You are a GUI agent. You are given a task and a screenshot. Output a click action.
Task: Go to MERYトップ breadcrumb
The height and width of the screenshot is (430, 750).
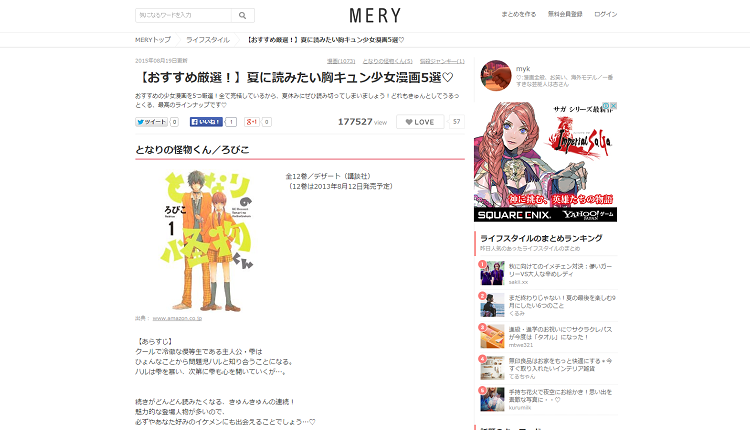[x=153, y=40]
